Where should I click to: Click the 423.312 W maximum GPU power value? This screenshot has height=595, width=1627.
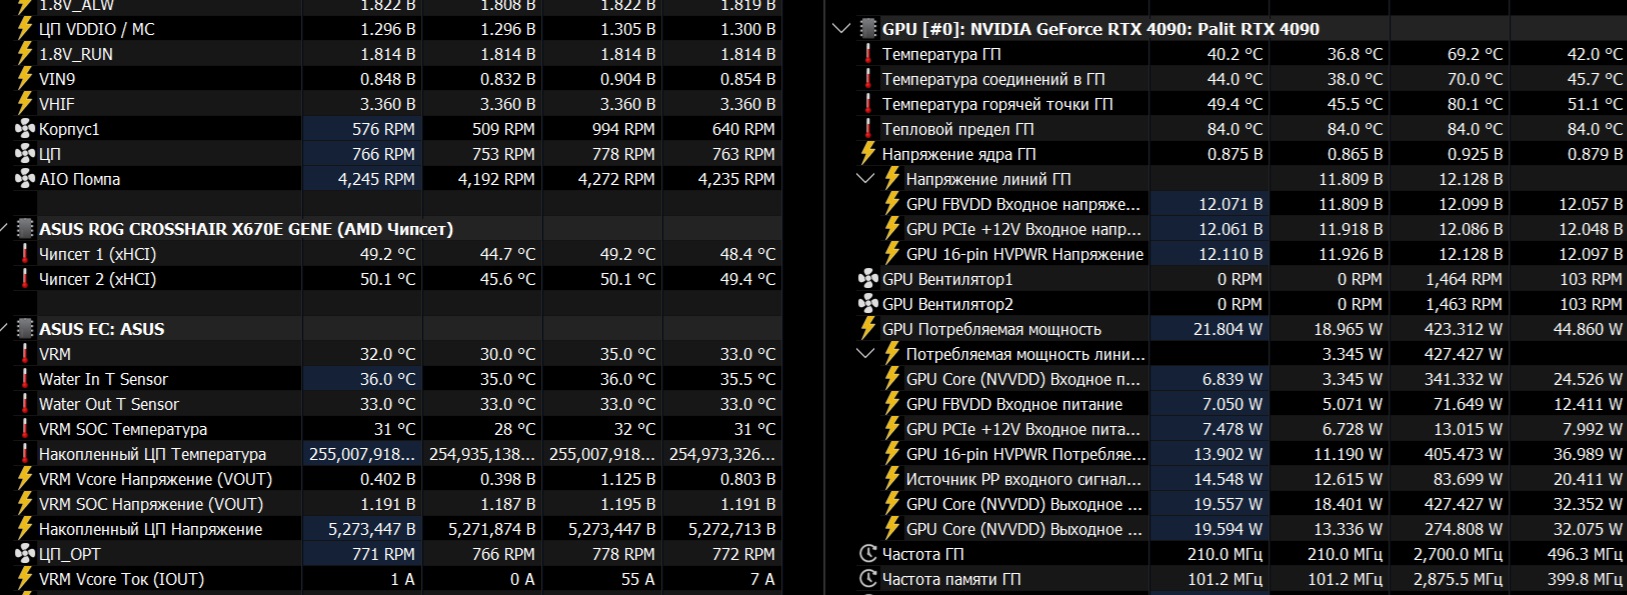[1463, 329]
